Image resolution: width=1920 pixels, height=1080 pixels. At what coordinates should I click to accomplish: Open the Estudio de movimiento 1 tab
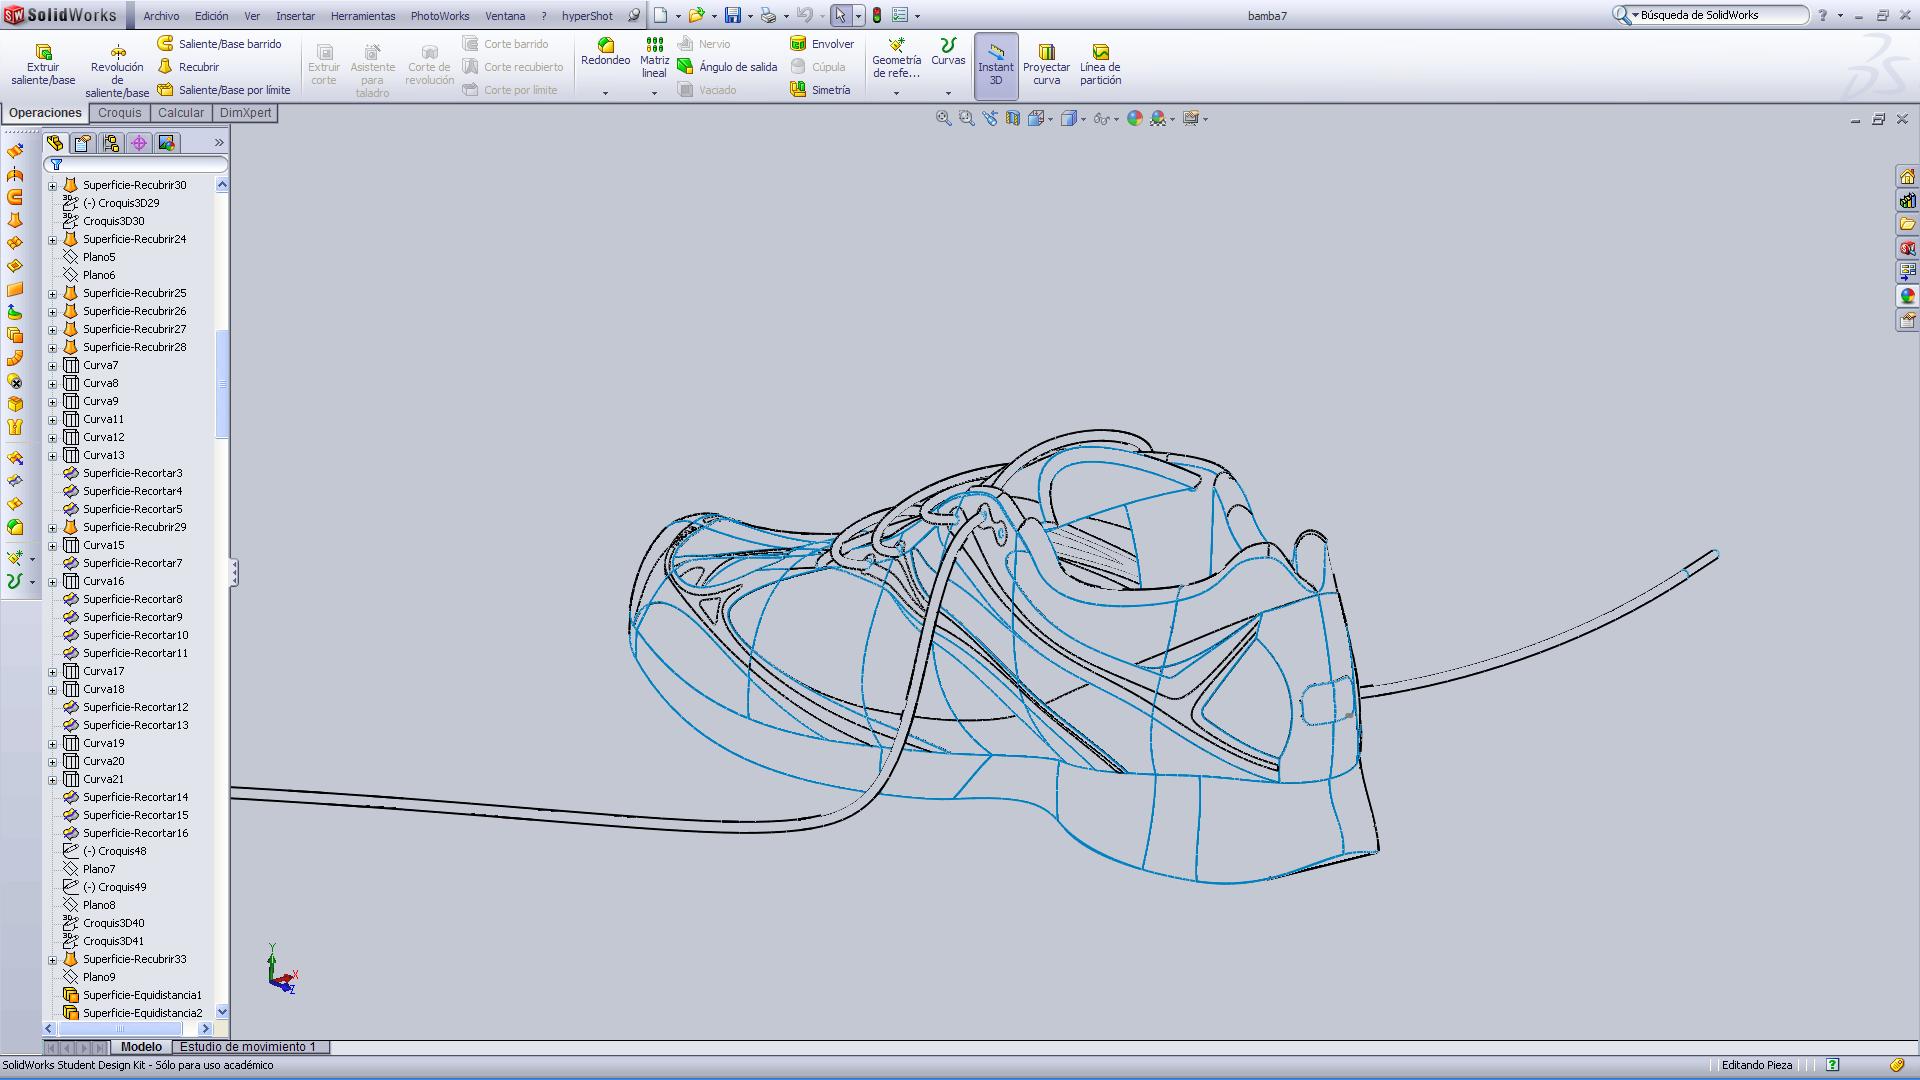(247, 1047)
